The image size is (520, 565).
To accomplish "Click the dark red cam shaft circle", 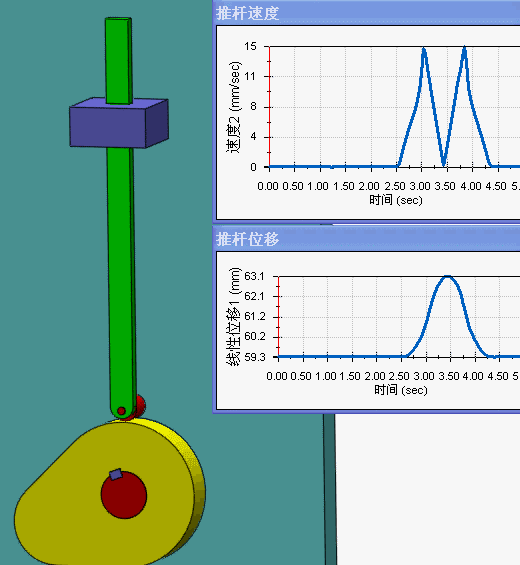I will [124, 495].
